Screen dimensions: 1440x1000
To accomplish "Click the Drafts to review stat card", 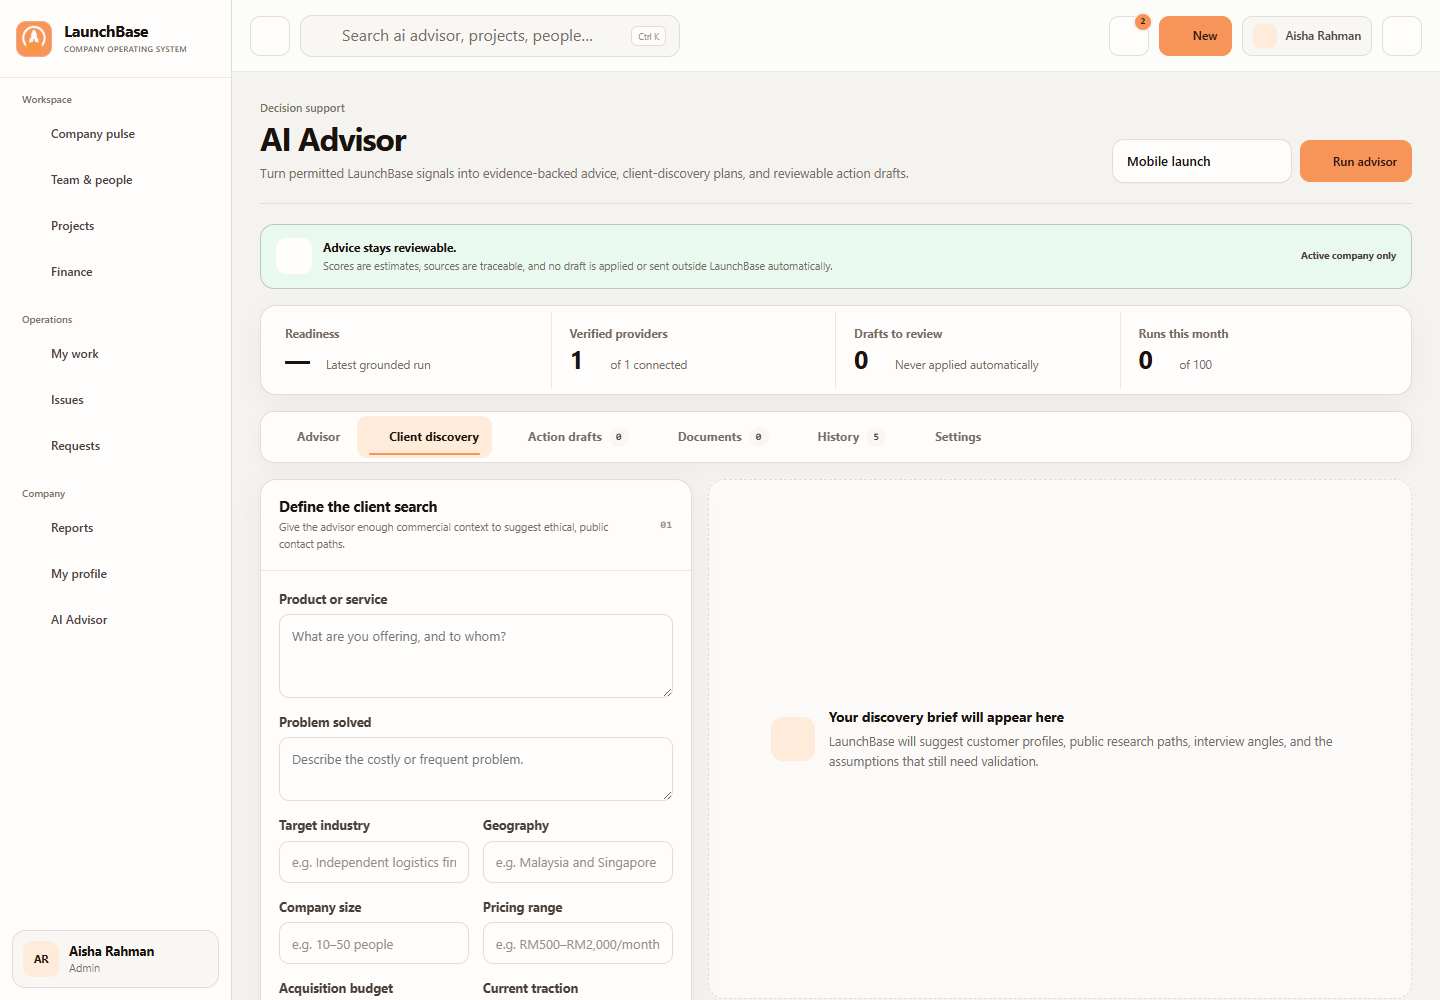I will point(978,350).
